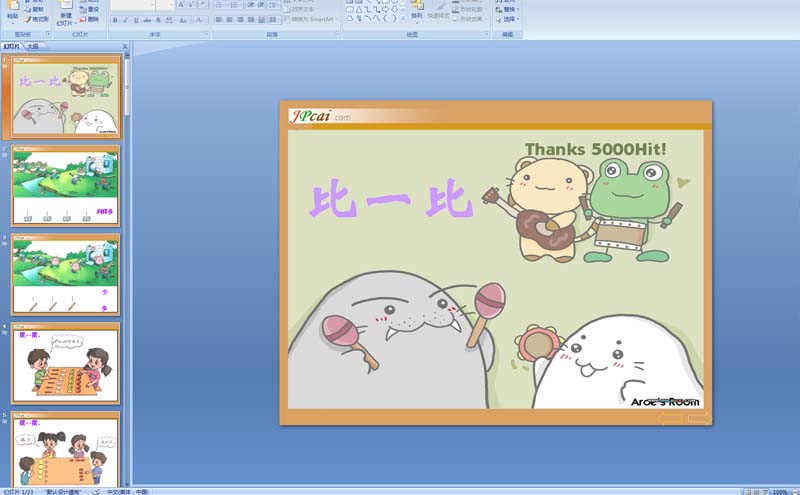Click the 比一比 title text on the slide
The height and width of the screenshot is (495, 800).
point(391,199)
